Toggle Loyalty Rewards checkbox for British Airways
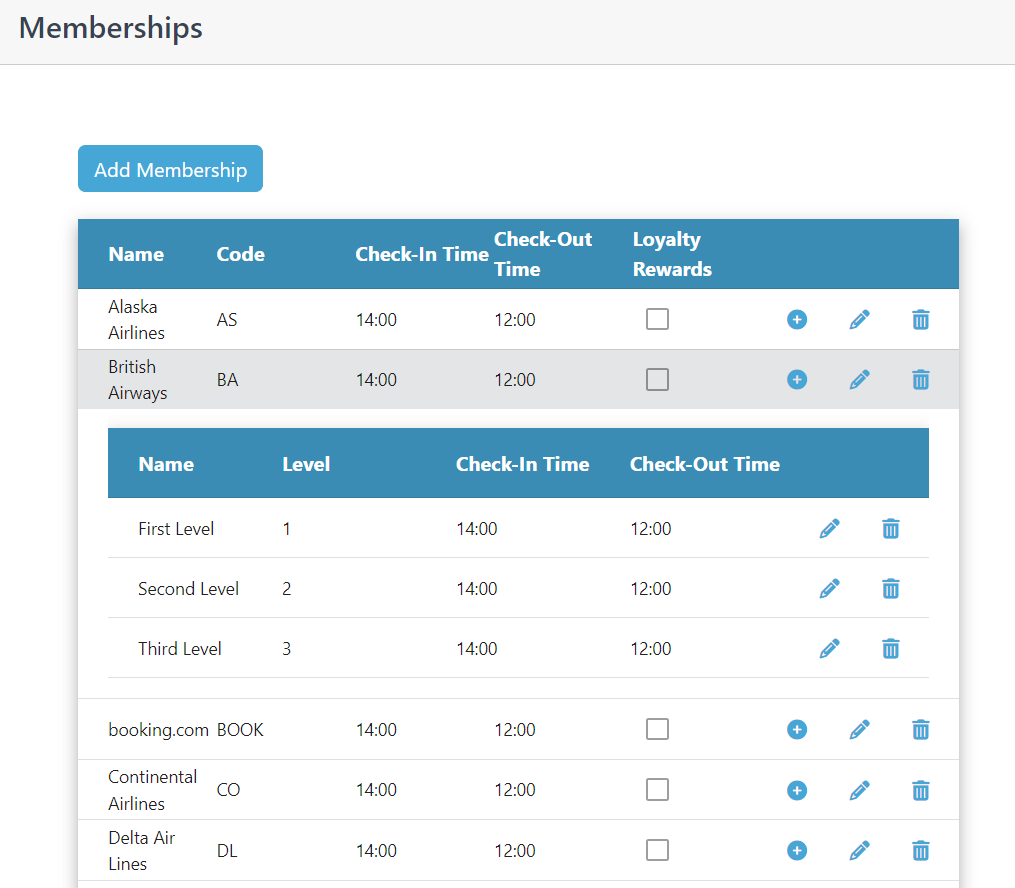 click(657, 380)
